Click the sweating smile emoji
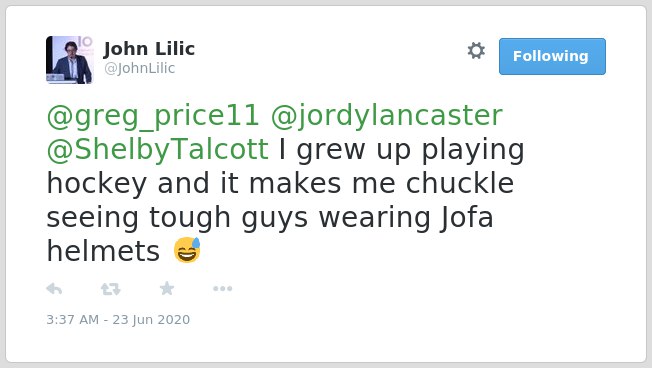Viewport: 652px width, 368px height. click(187, 250)
